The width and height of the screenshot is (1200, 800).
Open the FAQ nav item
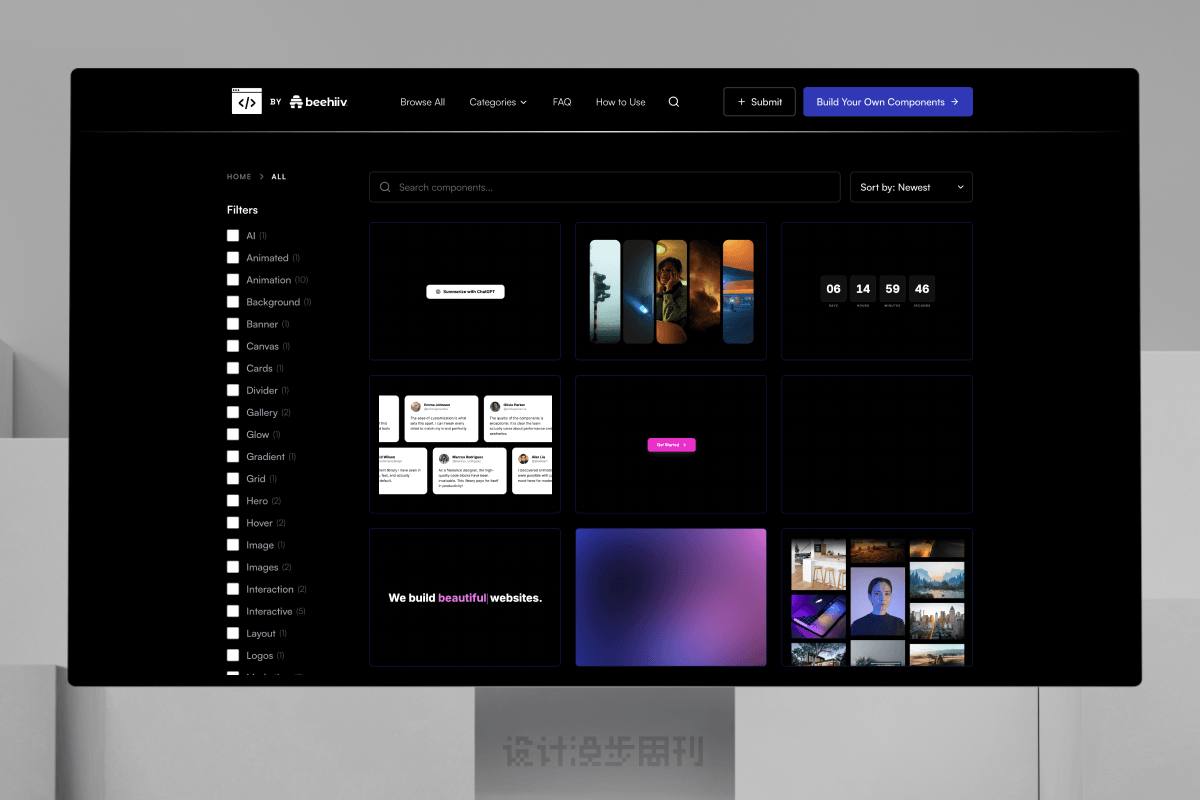pyautogui.click(x=562, y=102)
